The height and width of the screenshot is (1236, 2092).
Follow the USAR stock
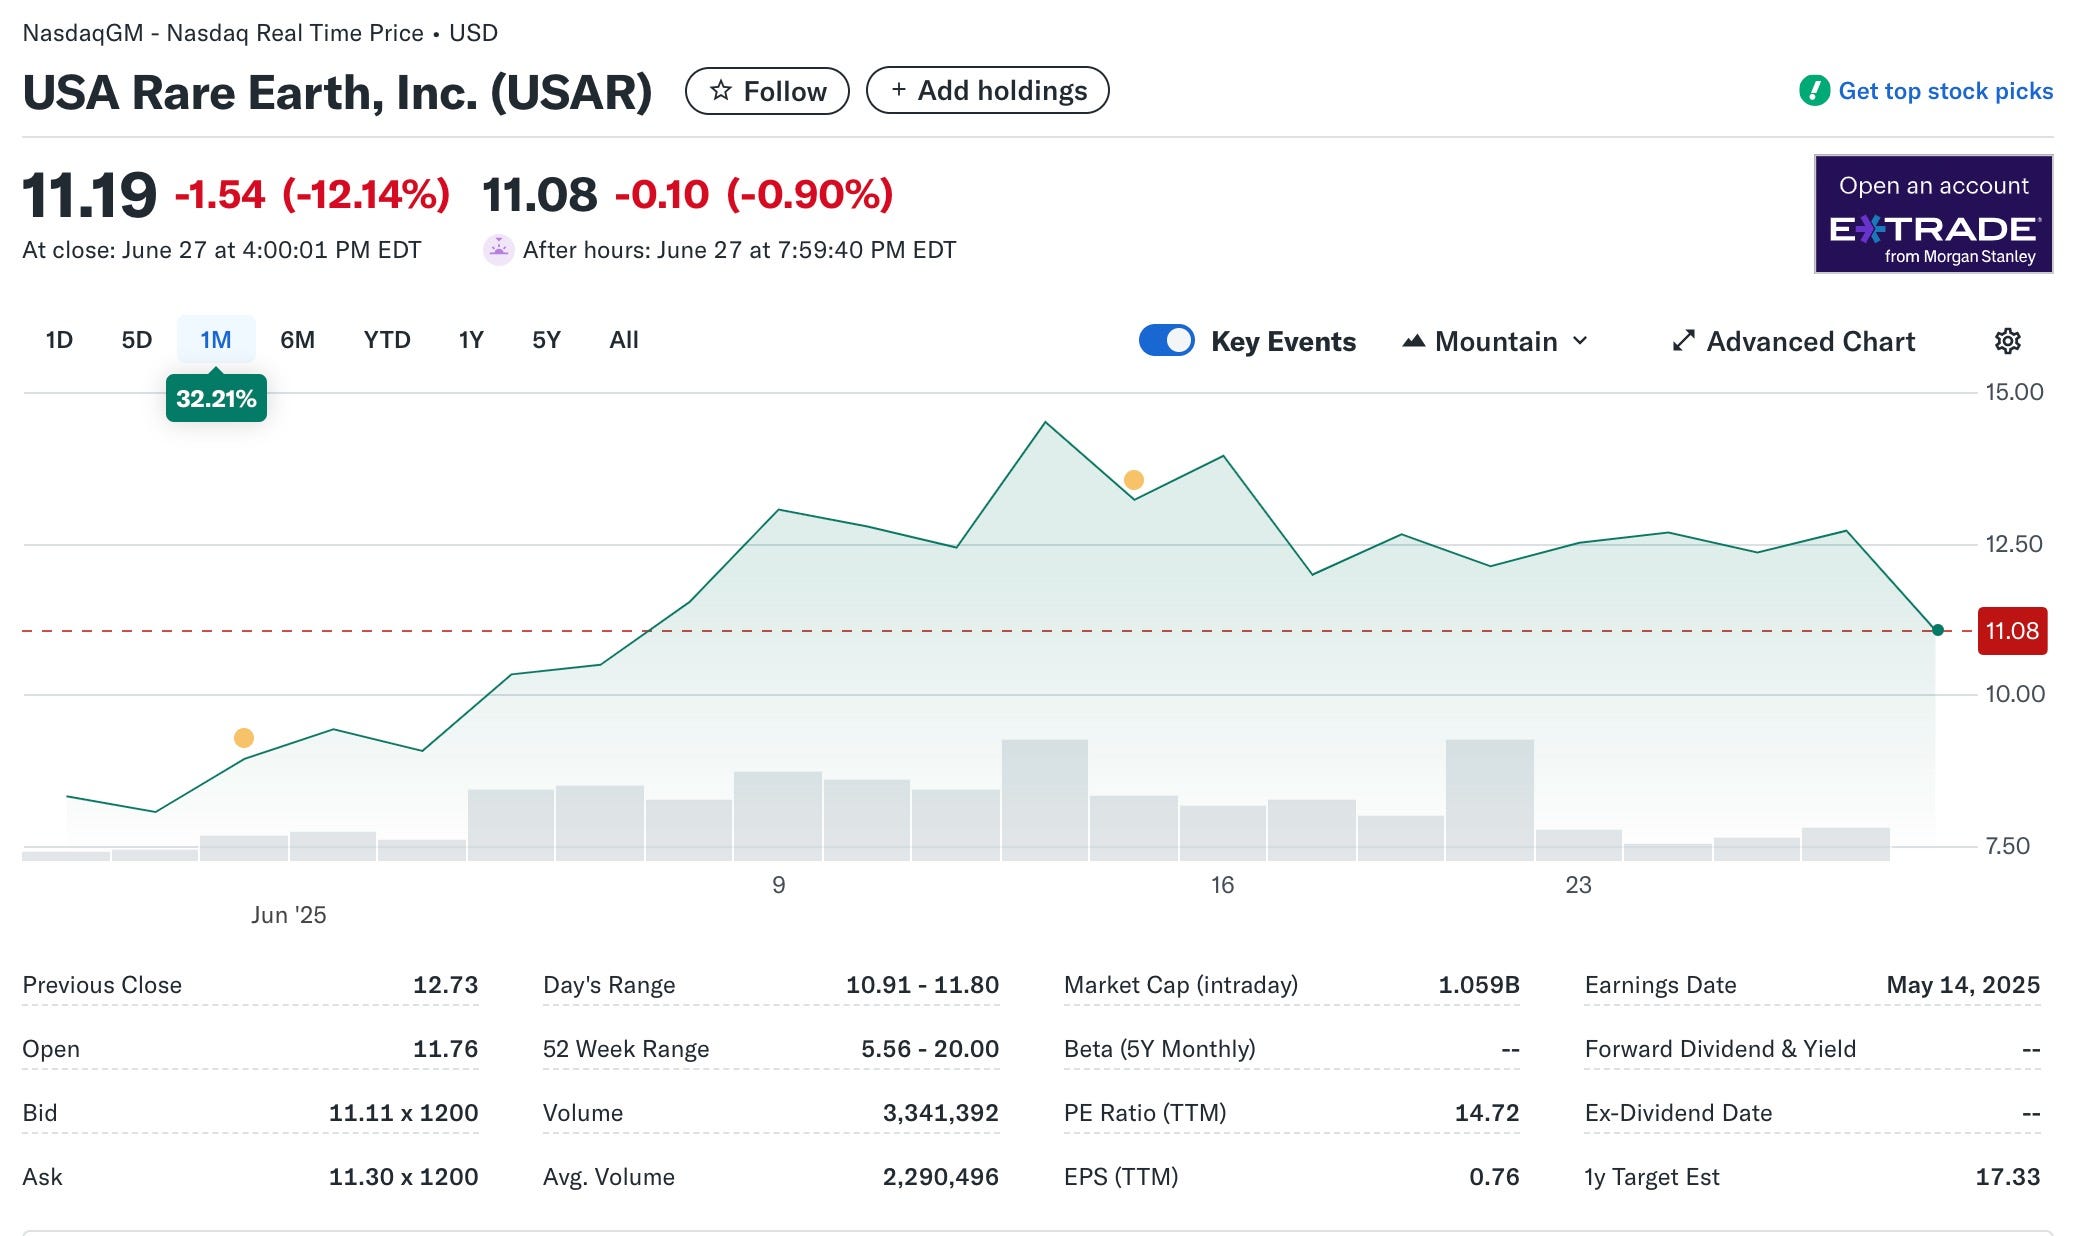point(767,91)
